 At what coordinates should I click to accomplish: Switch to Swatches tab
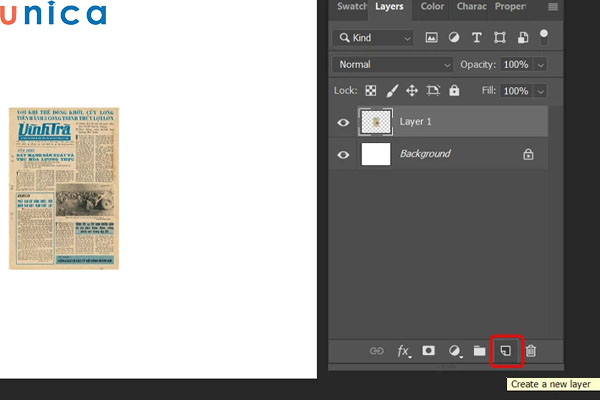(351, 7)
